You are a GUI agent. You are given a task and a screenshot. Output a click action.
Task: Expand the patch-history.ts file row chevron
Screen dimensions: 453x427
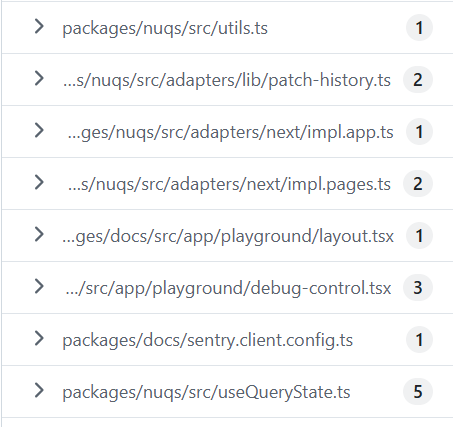click(x=39, y=79)
